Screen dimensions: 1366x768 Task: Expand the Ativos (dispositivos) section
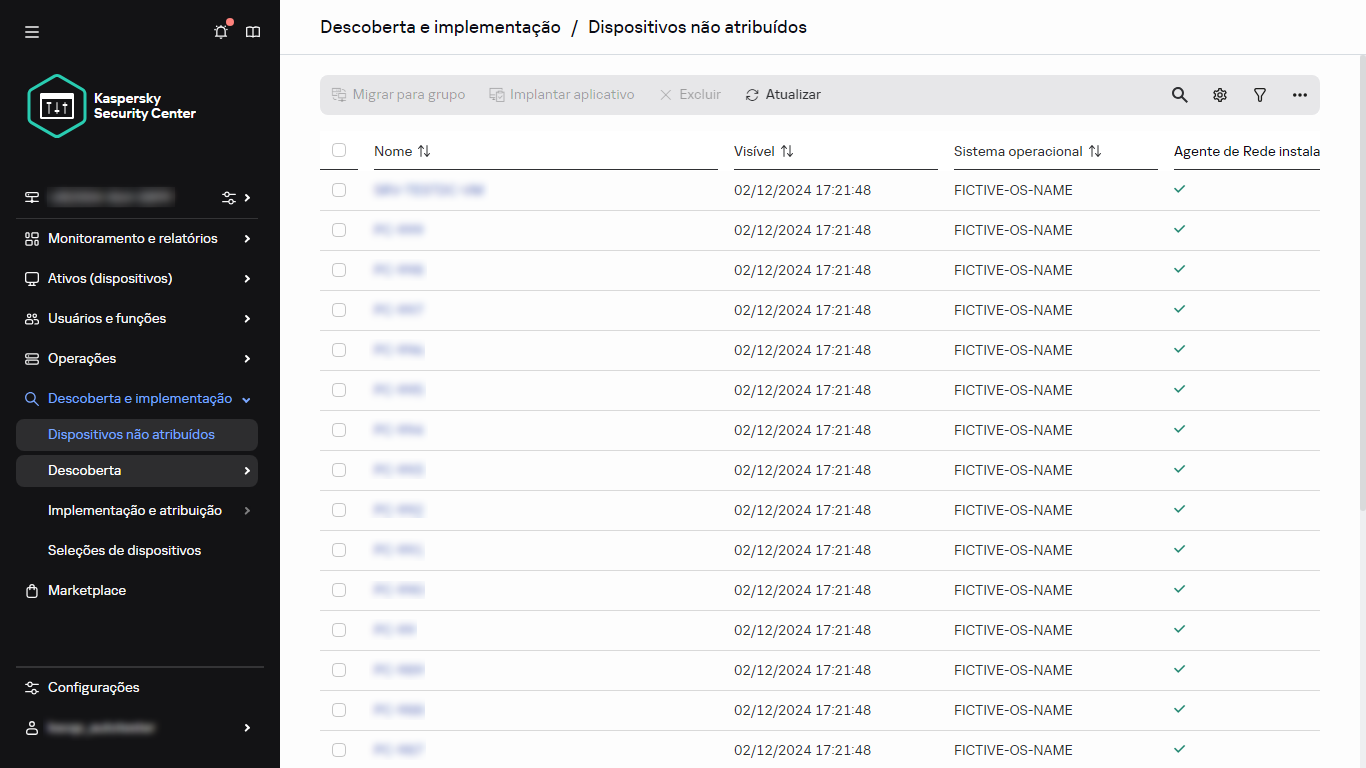pos(113,278)
